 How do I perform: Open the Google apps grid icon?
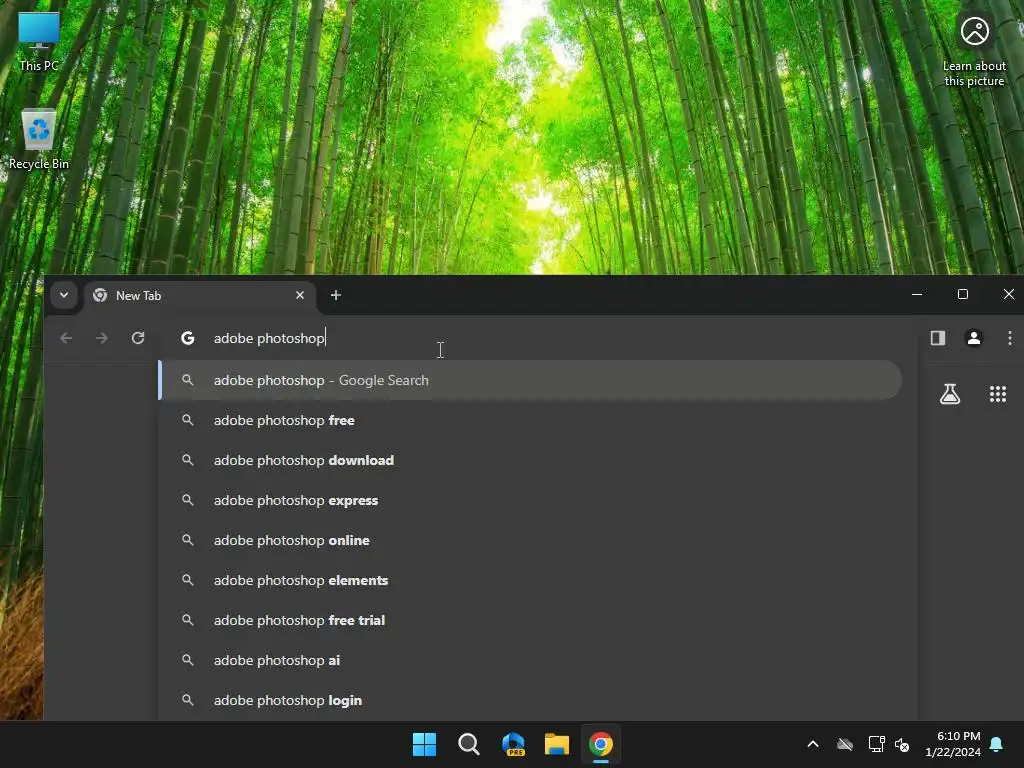[x=998, y=394]
